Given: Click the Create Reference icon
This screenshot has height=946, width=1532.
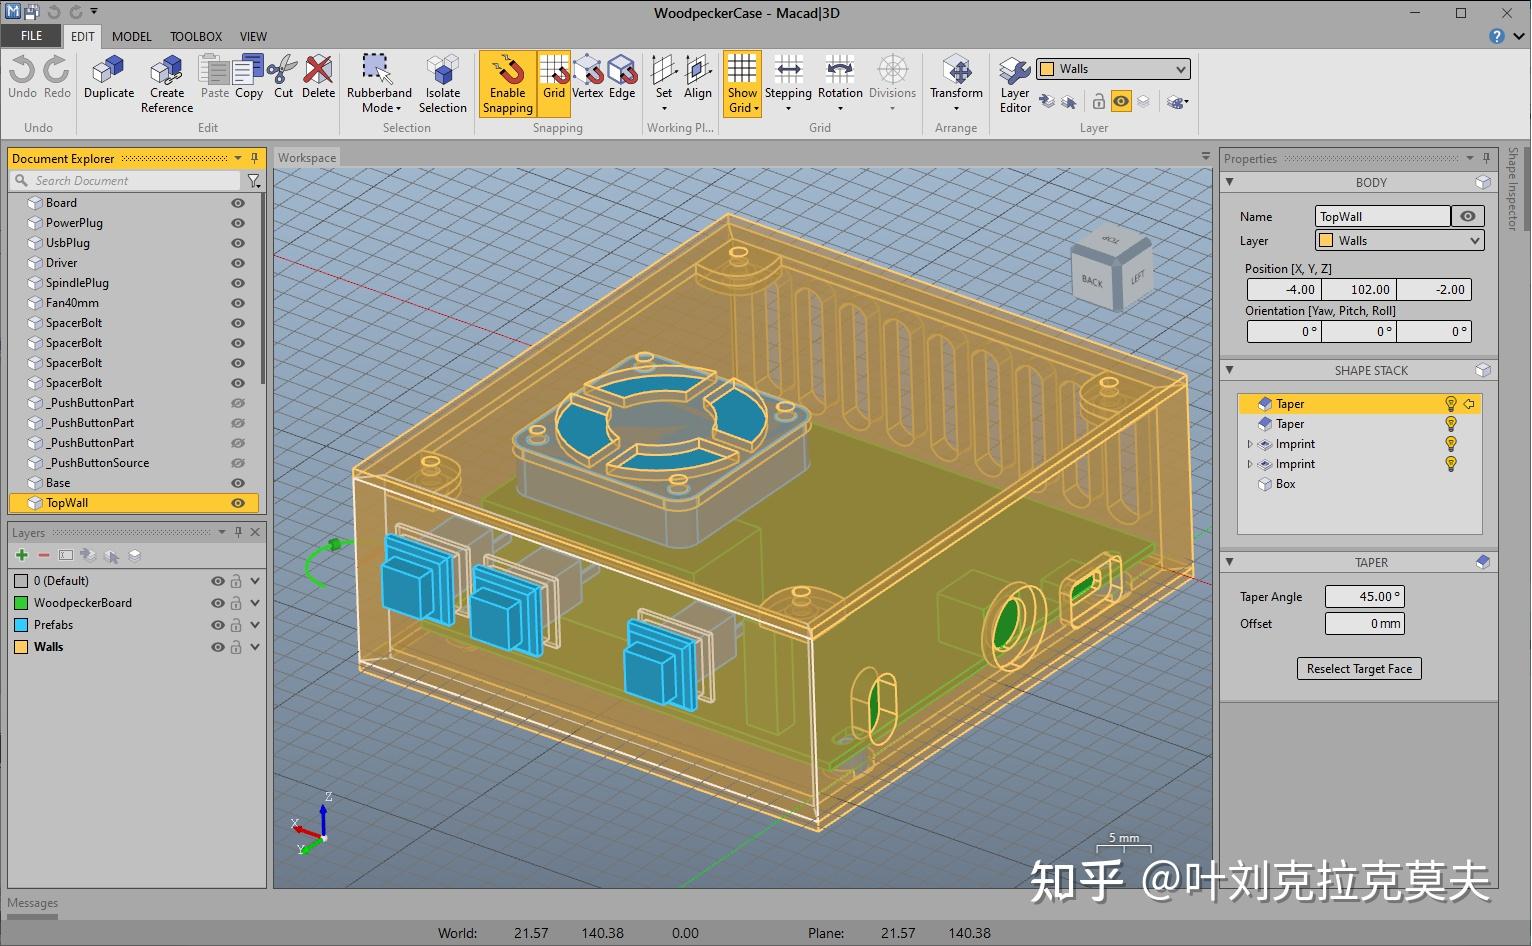Looking at the screenshot, I should [x=166, y=80].
